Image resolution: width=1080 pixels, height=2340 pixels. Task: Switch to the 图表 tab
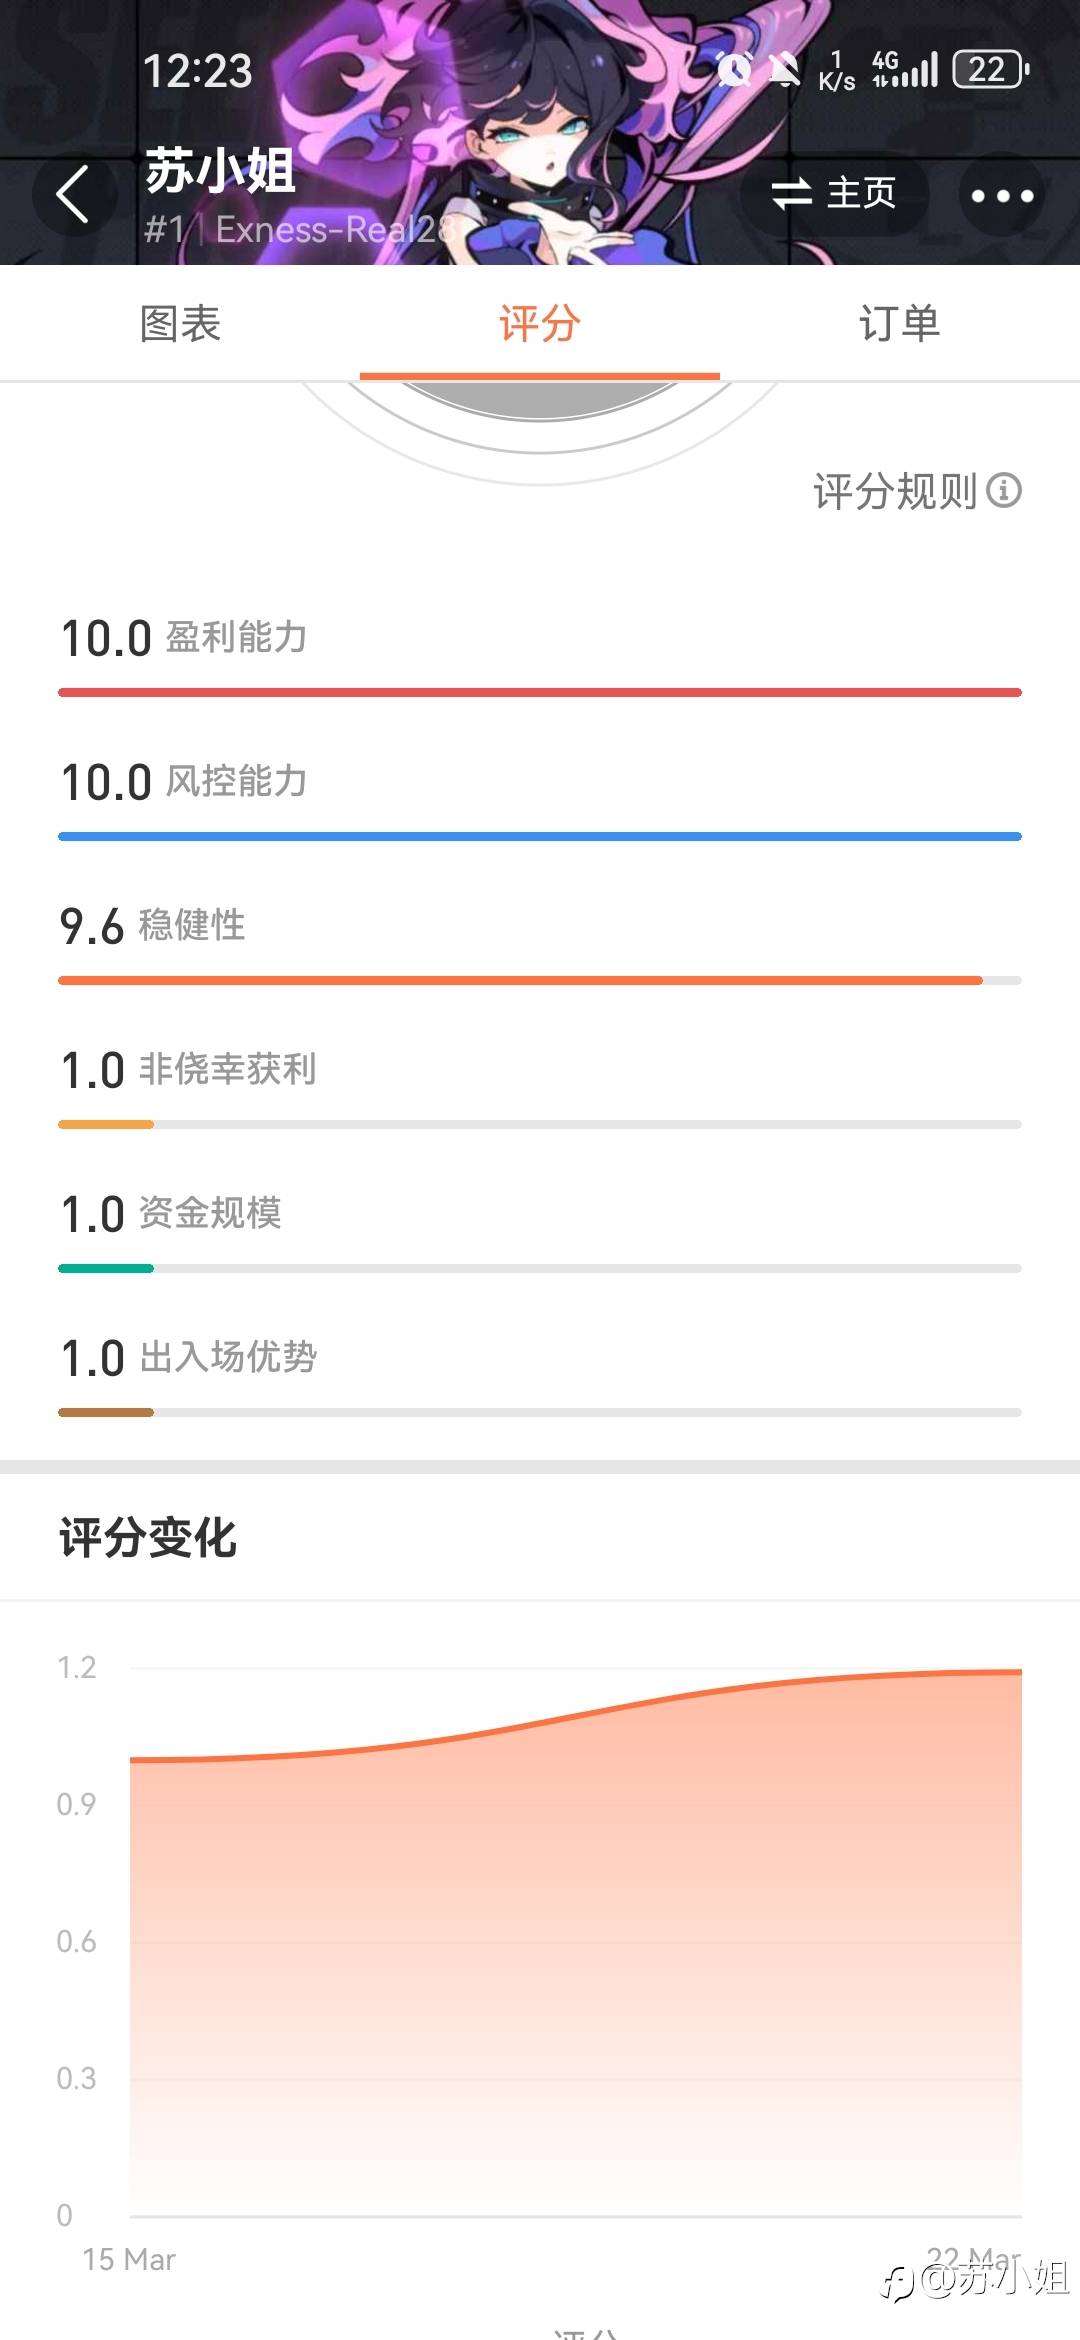(x=180, y=324)
